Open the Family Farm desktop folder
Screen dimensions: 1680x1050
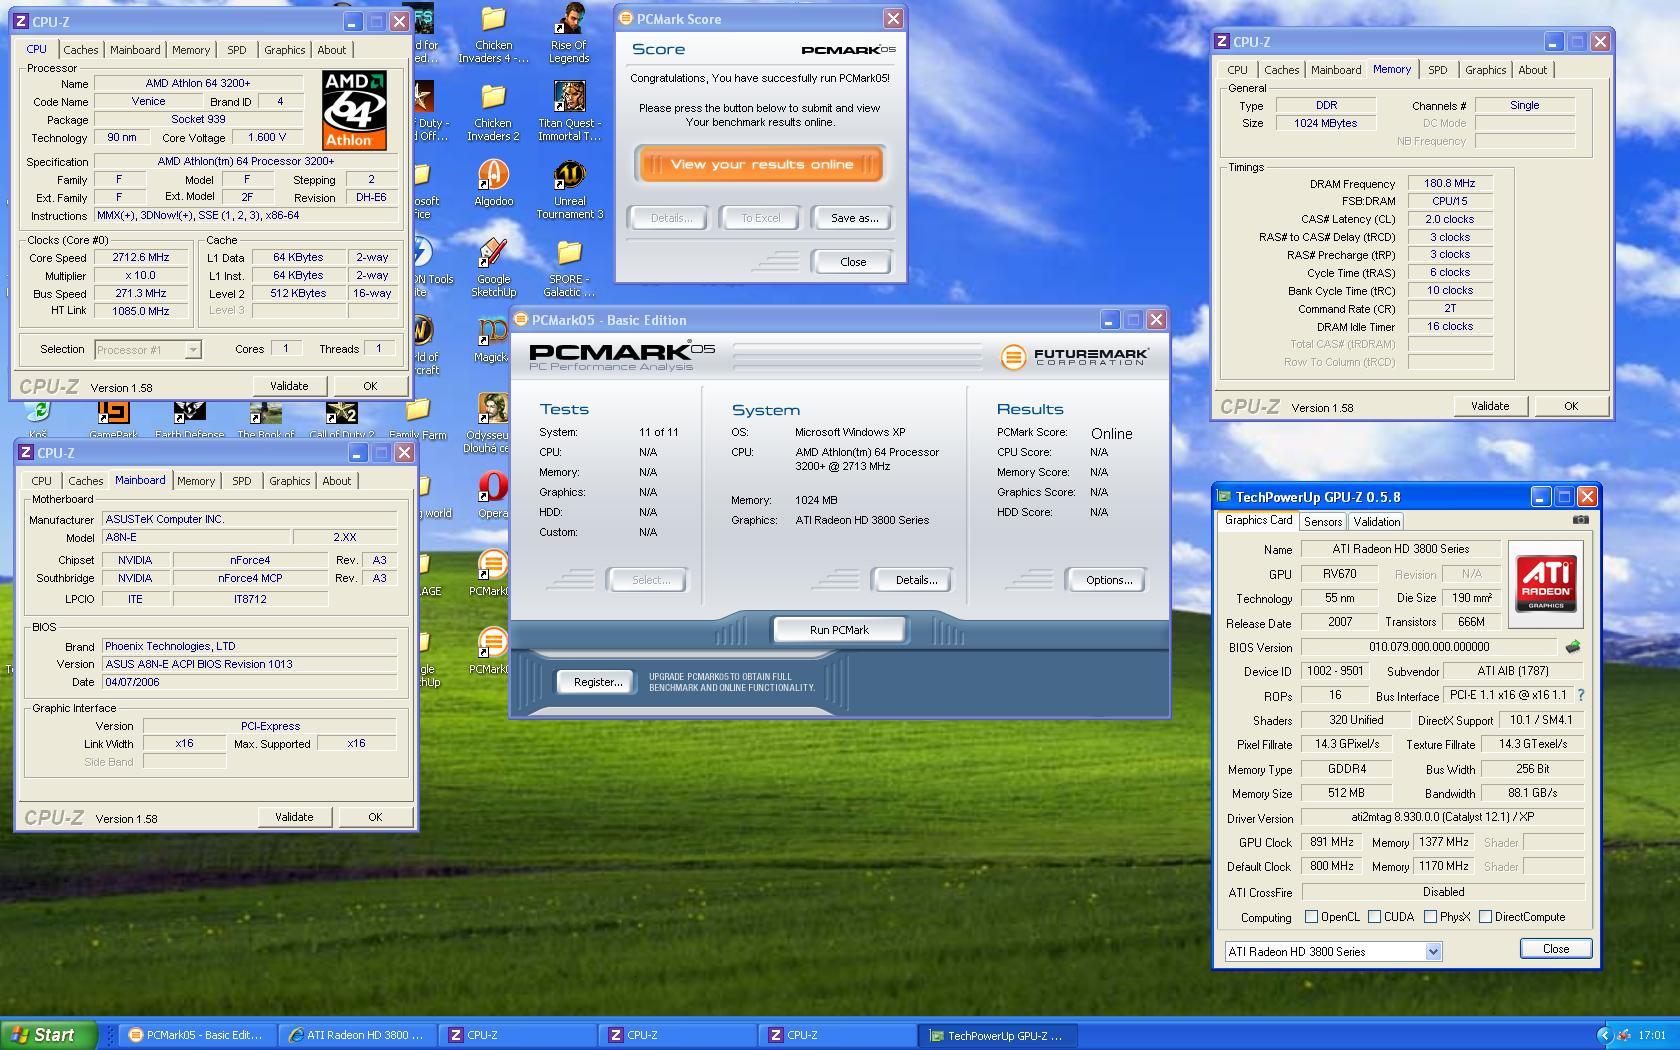pyautogui.click(x=418, y=418)
